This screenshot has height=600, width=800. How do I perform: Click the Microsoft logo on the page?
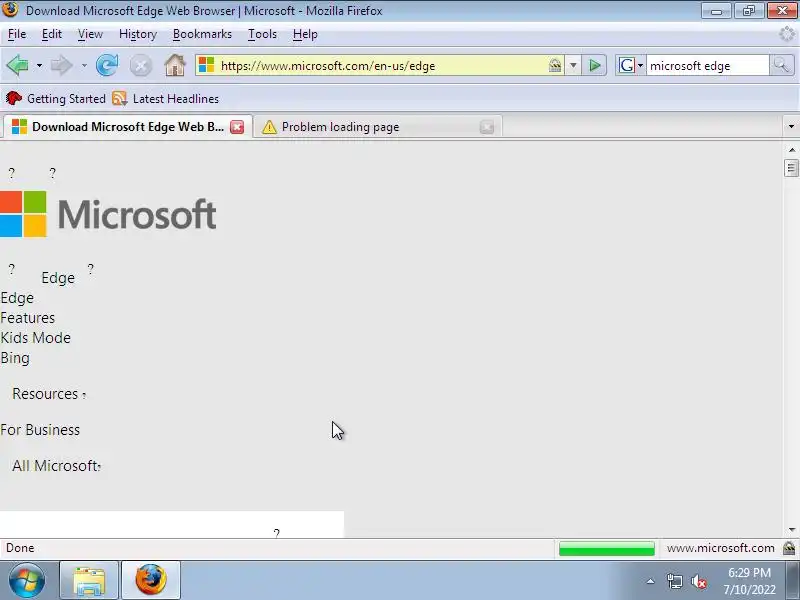coord(108,214)
